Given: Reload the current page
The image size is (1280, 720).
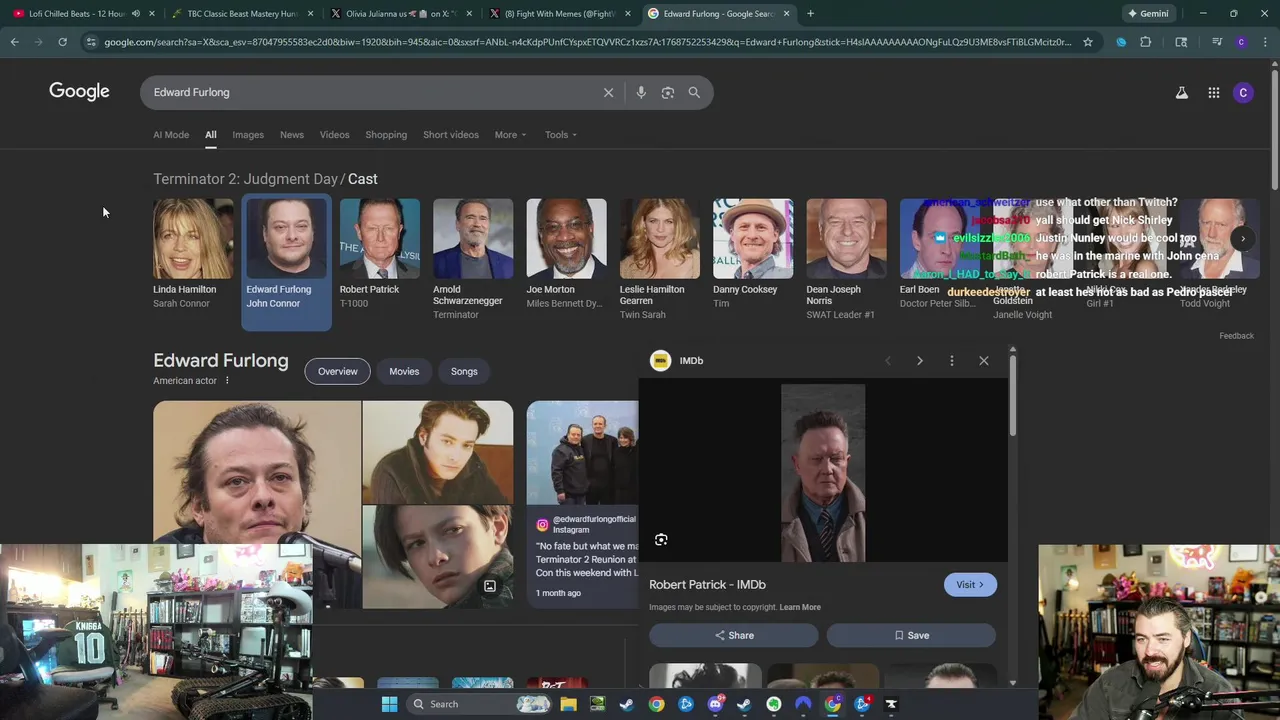Looking at the screenshot, I should pyautogui.click(x=62, y=42).
